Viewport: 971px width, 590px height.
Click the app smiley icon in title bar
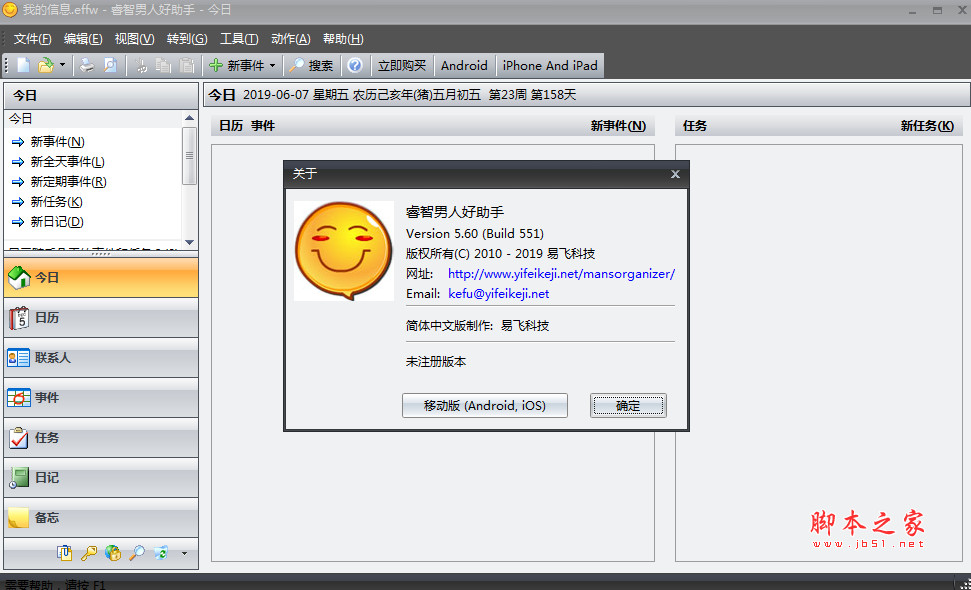11,9
